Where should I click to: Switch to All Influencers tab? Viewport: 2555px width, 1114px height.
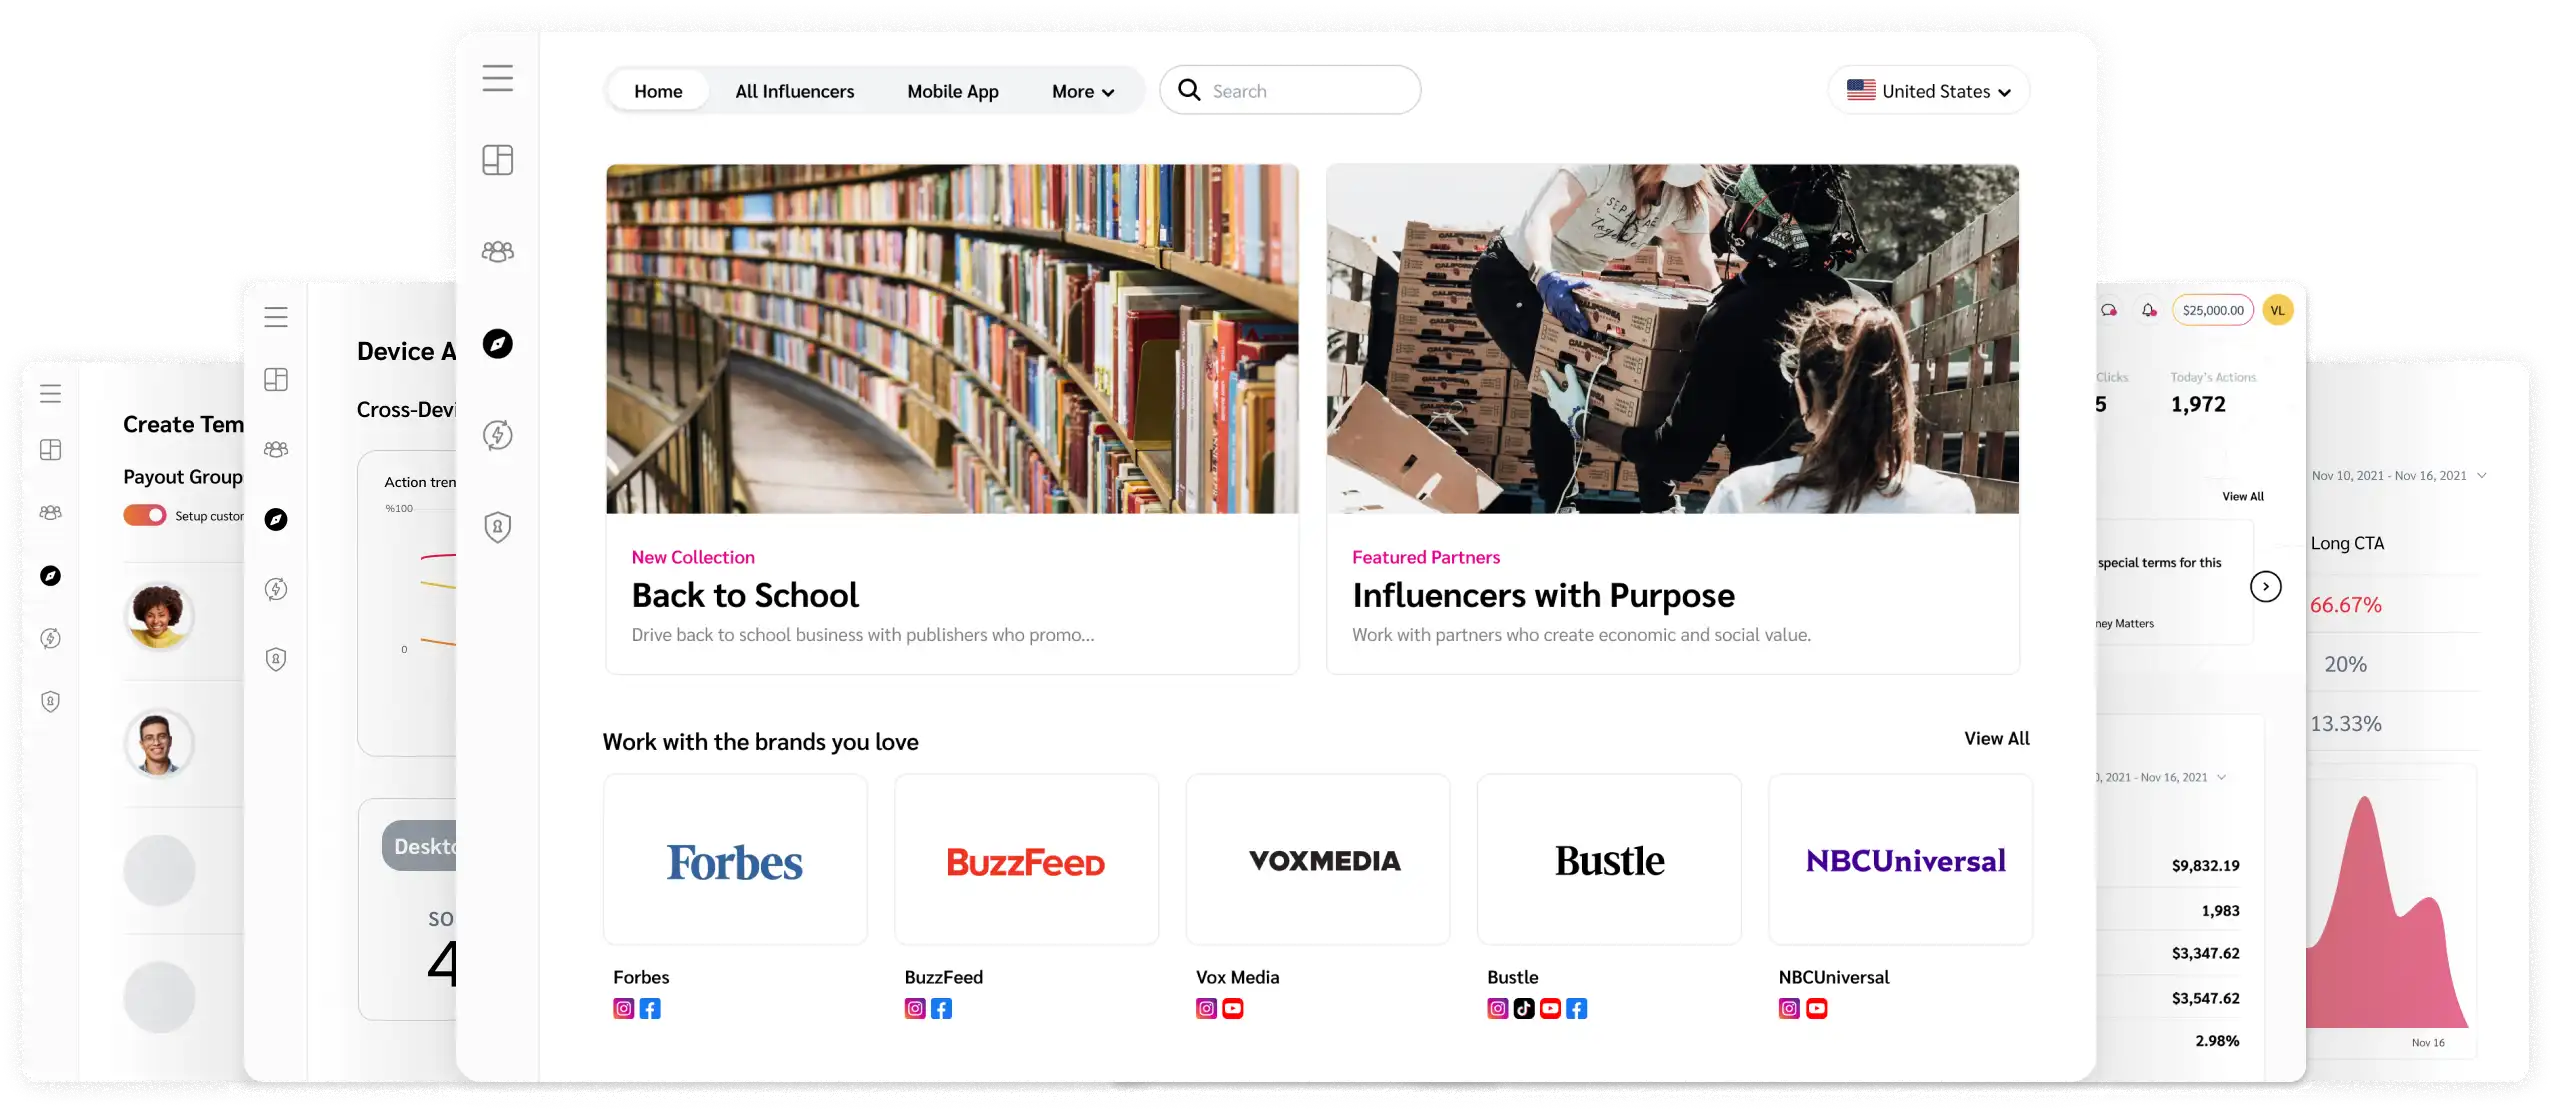[x=794, y=91]
